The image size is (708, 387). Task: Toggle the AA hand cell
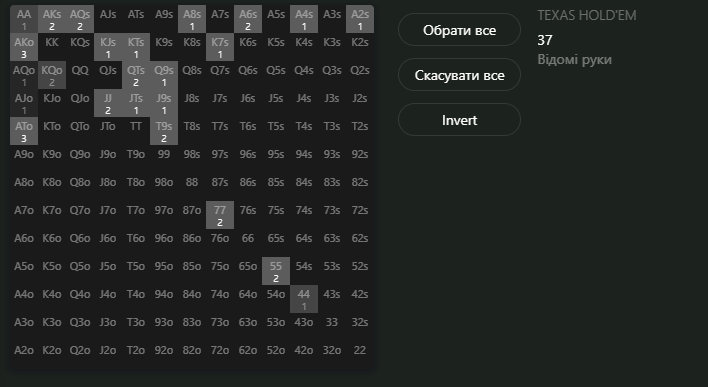[24, 19]
